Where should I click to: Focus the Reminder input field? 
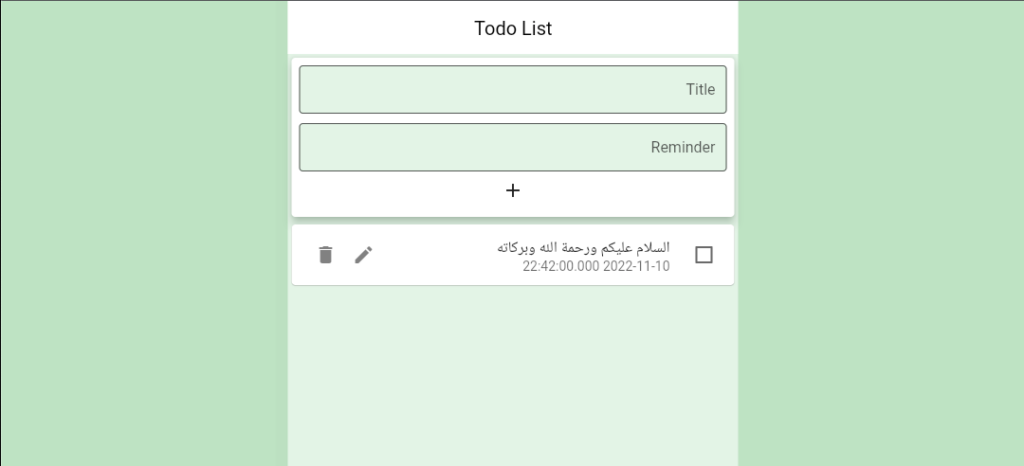[513, 148]
